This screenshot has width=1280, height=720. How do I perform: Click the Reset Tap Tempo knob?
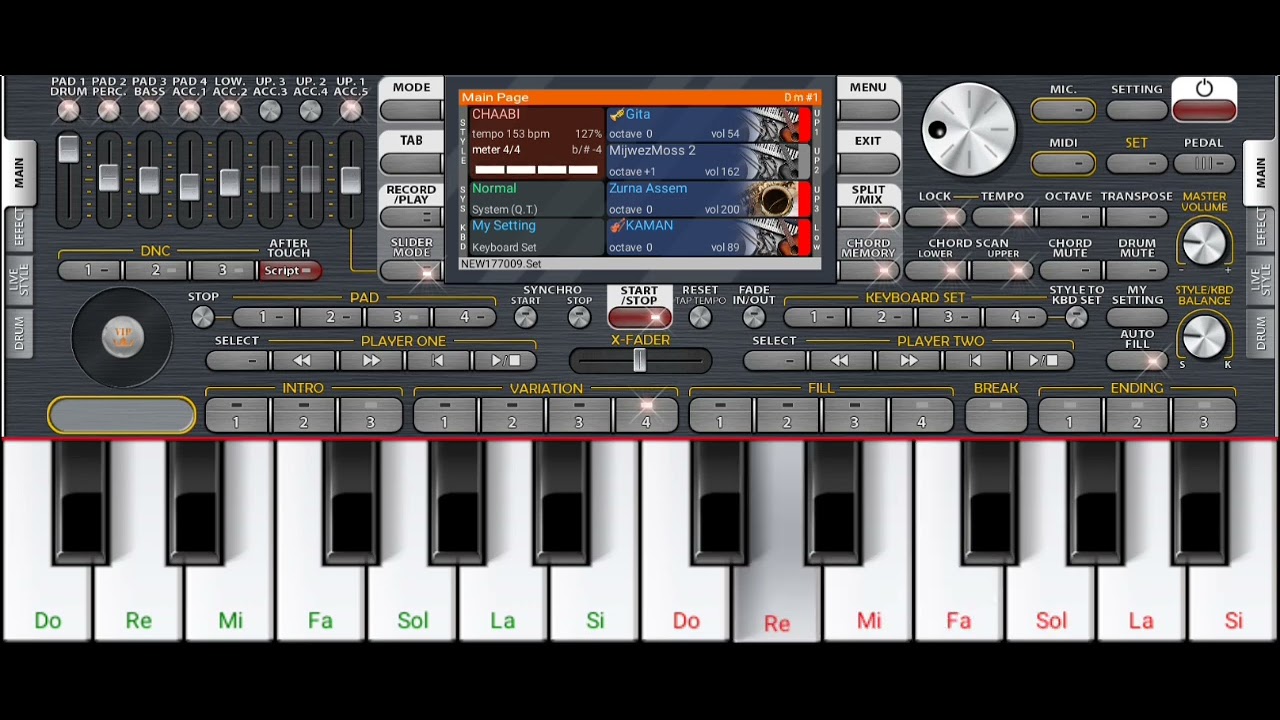click(x=700, y=318)
